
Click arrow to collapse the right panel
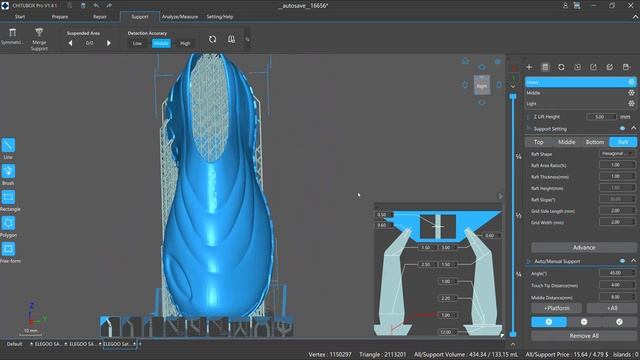point(501,196)
